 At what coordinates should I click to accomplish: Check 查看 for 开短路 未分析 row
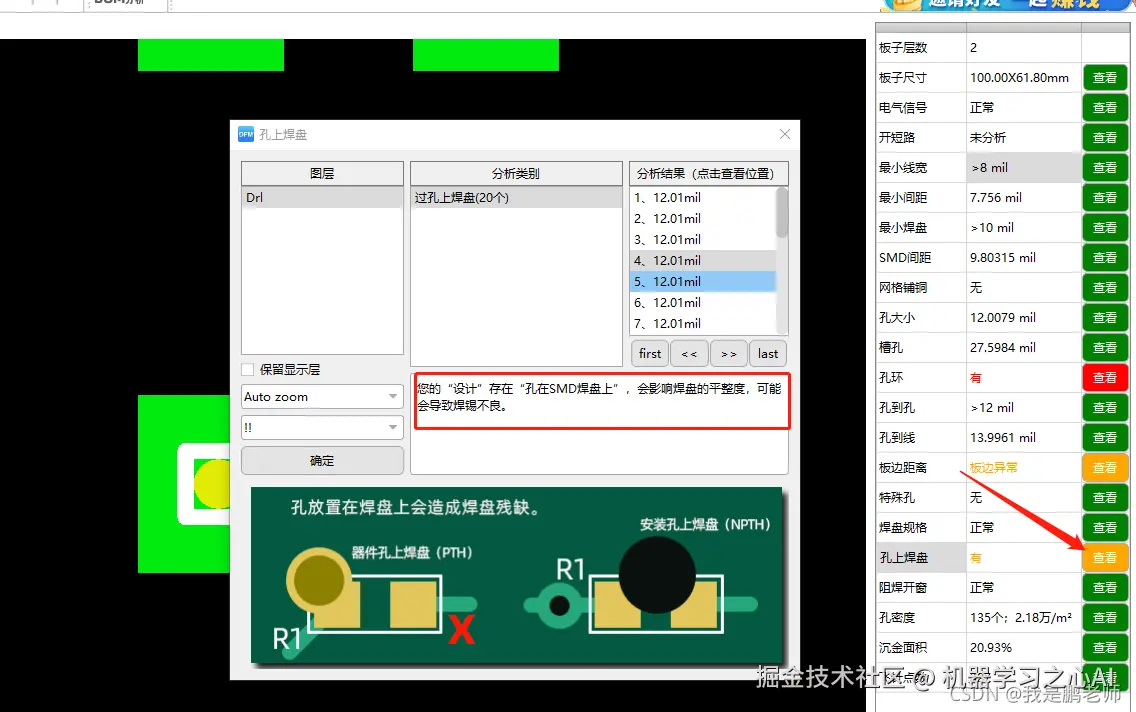(1104, 137)
